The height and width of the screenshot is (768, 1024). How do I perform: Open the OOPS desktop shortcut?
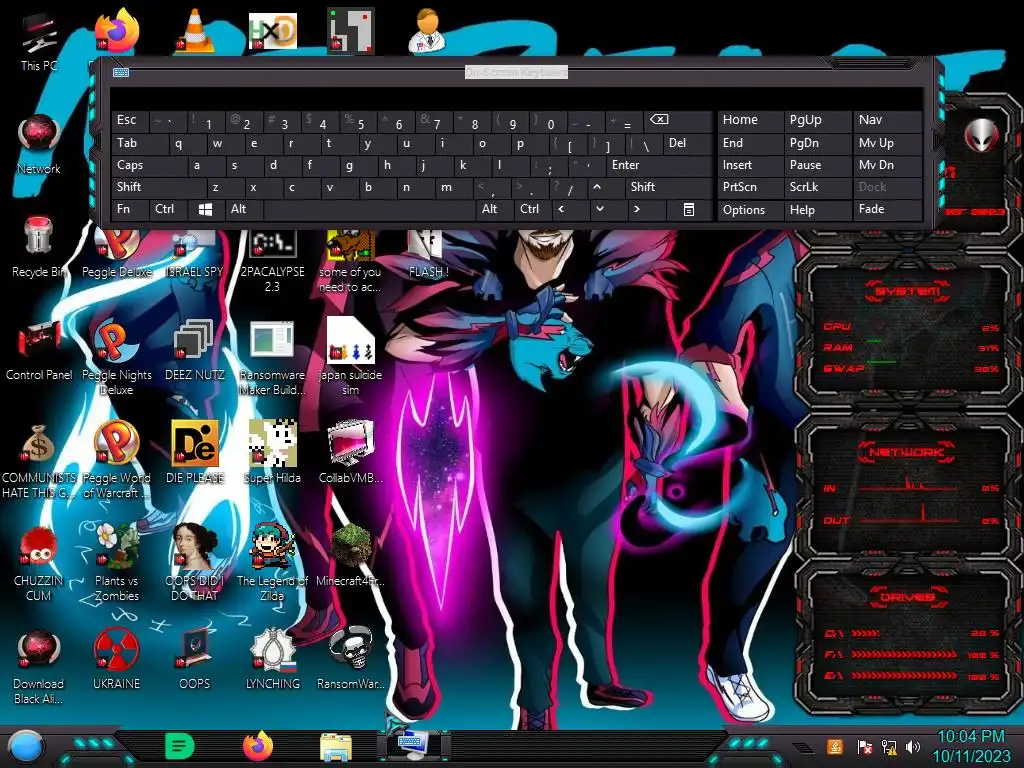point(195,658)
